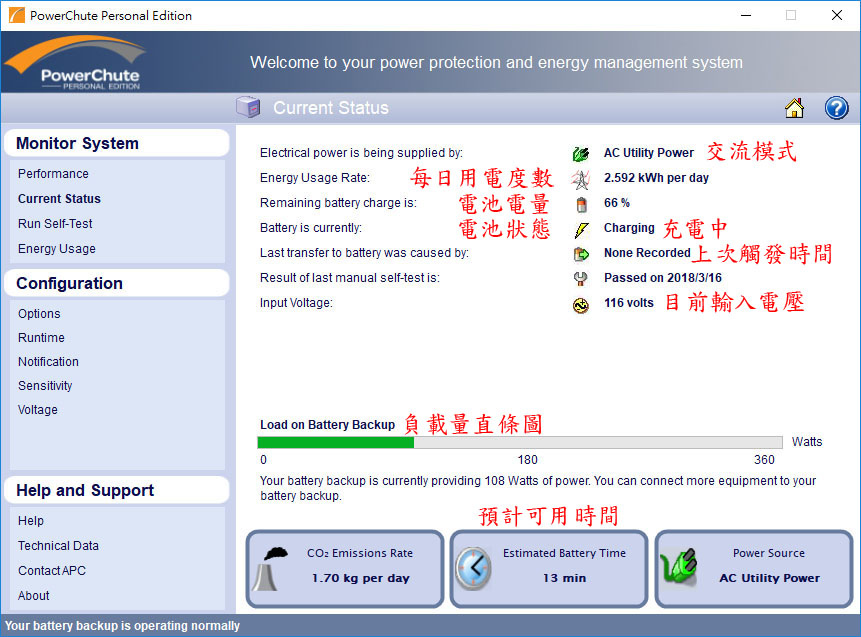Open Technical Data page
The image size is (861, 637).
click(x=58, y=546)
